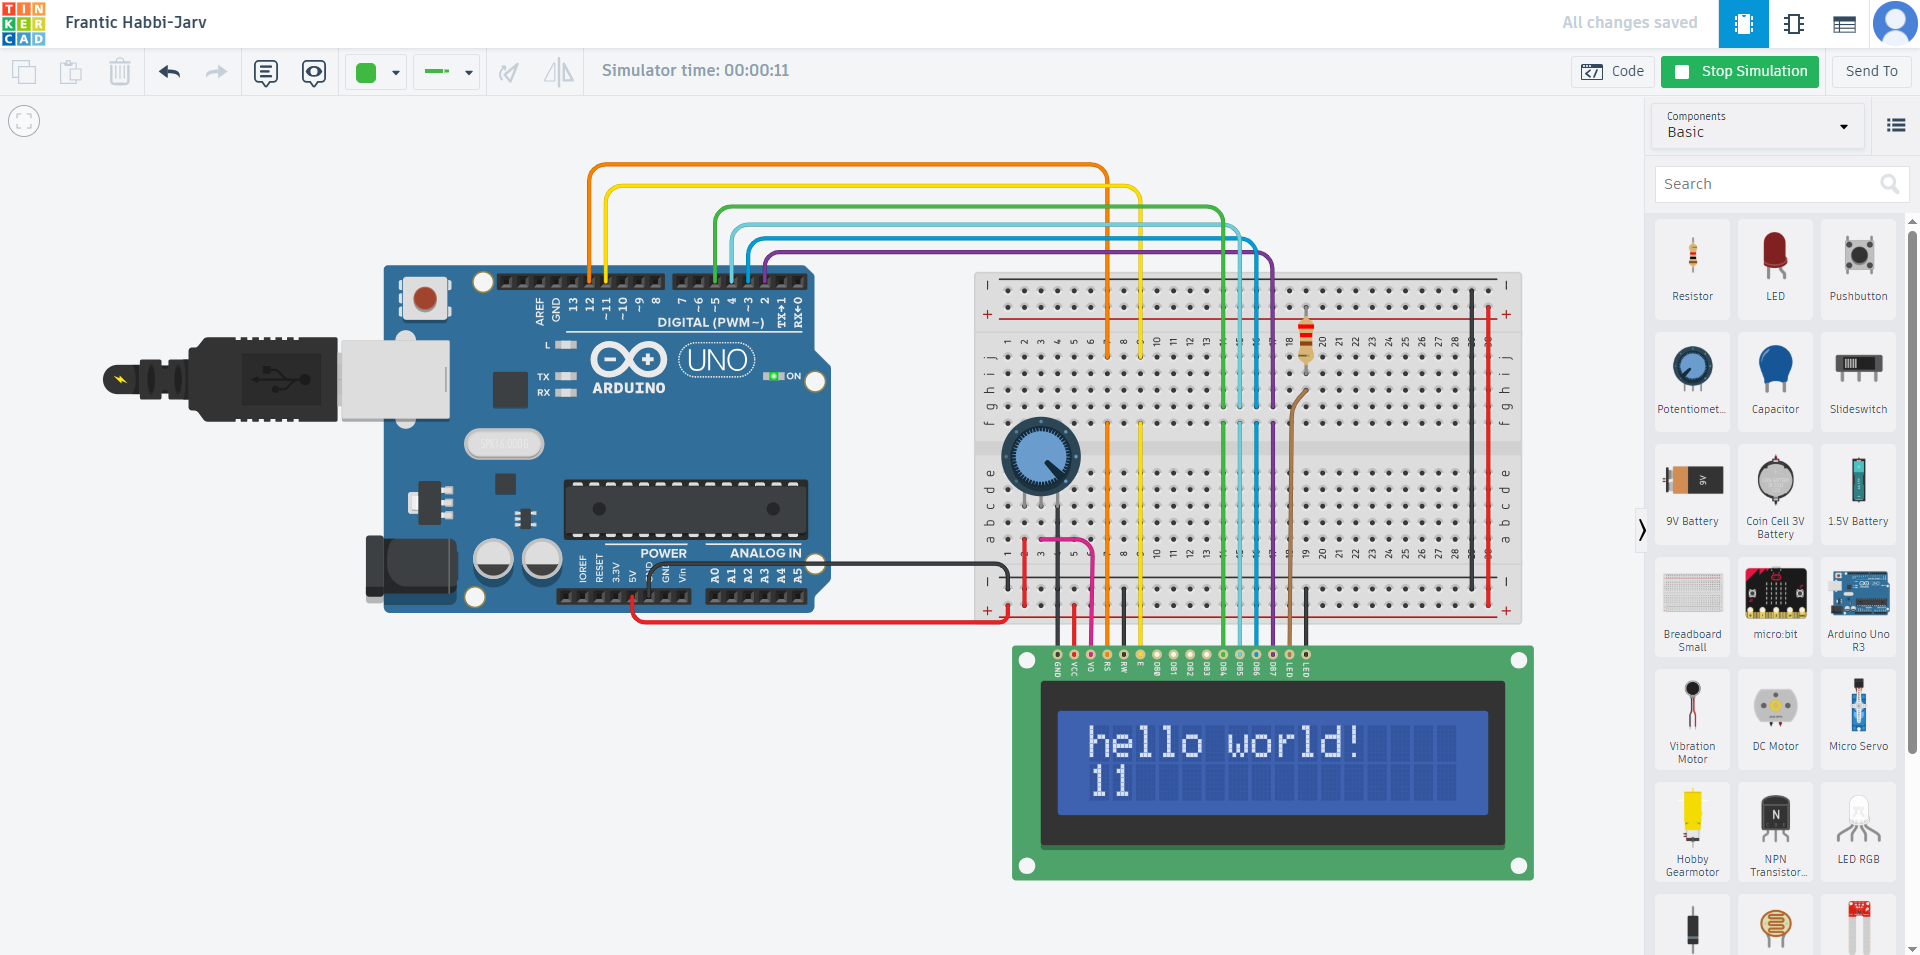This screenshot has width=1920, height=955.
Task: Click the Tinkercad logo
Action: click(x=24, y=24)
